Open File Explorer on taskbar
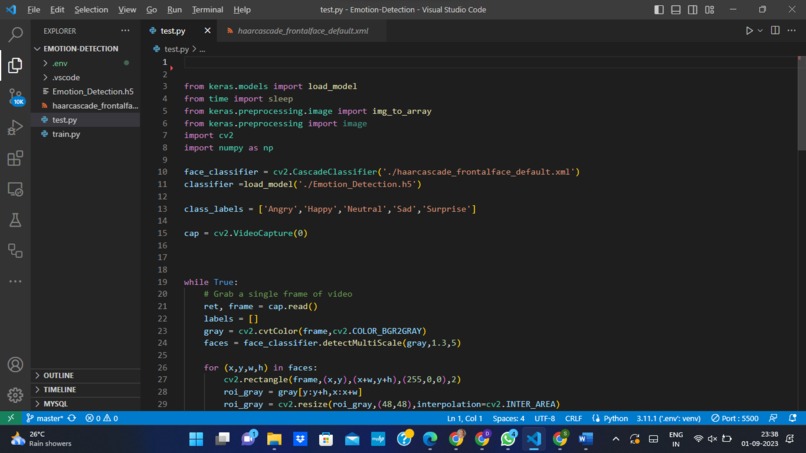The height and width of the screenshot is (453, 806). click(x=274, y=439)
